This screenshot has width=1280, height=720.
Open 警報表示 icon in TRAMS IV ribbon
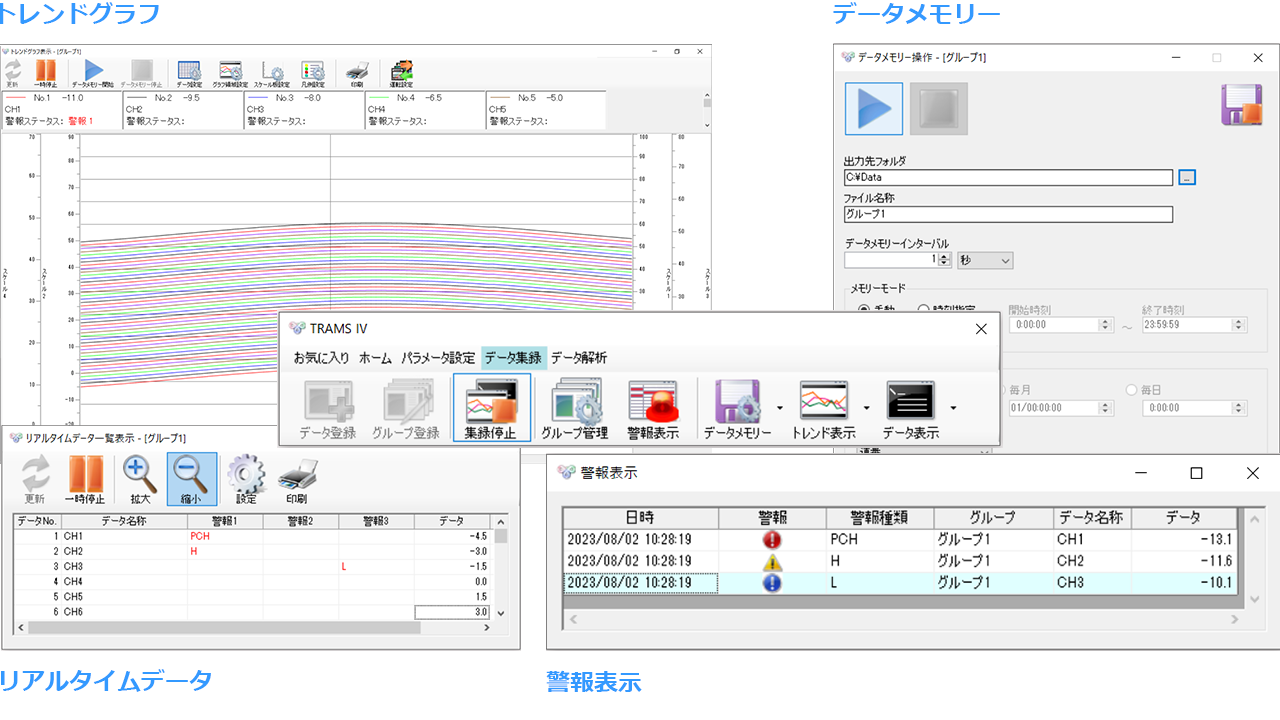click(653, 408)
